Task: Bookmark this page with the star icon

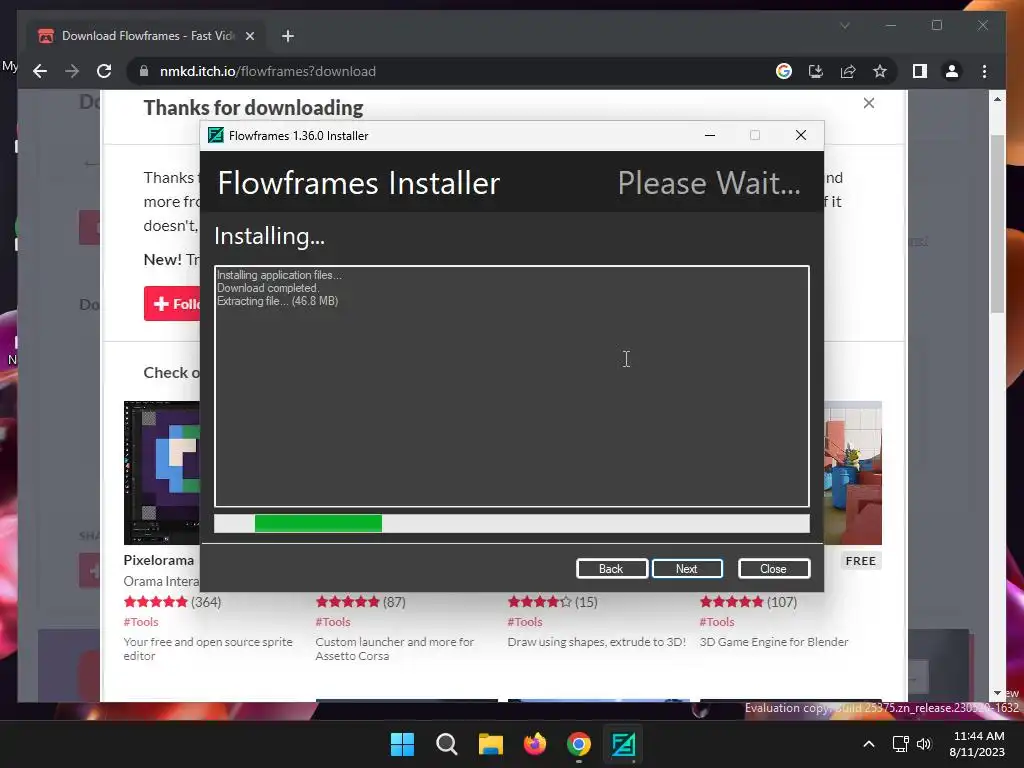Action: (880, 71)
